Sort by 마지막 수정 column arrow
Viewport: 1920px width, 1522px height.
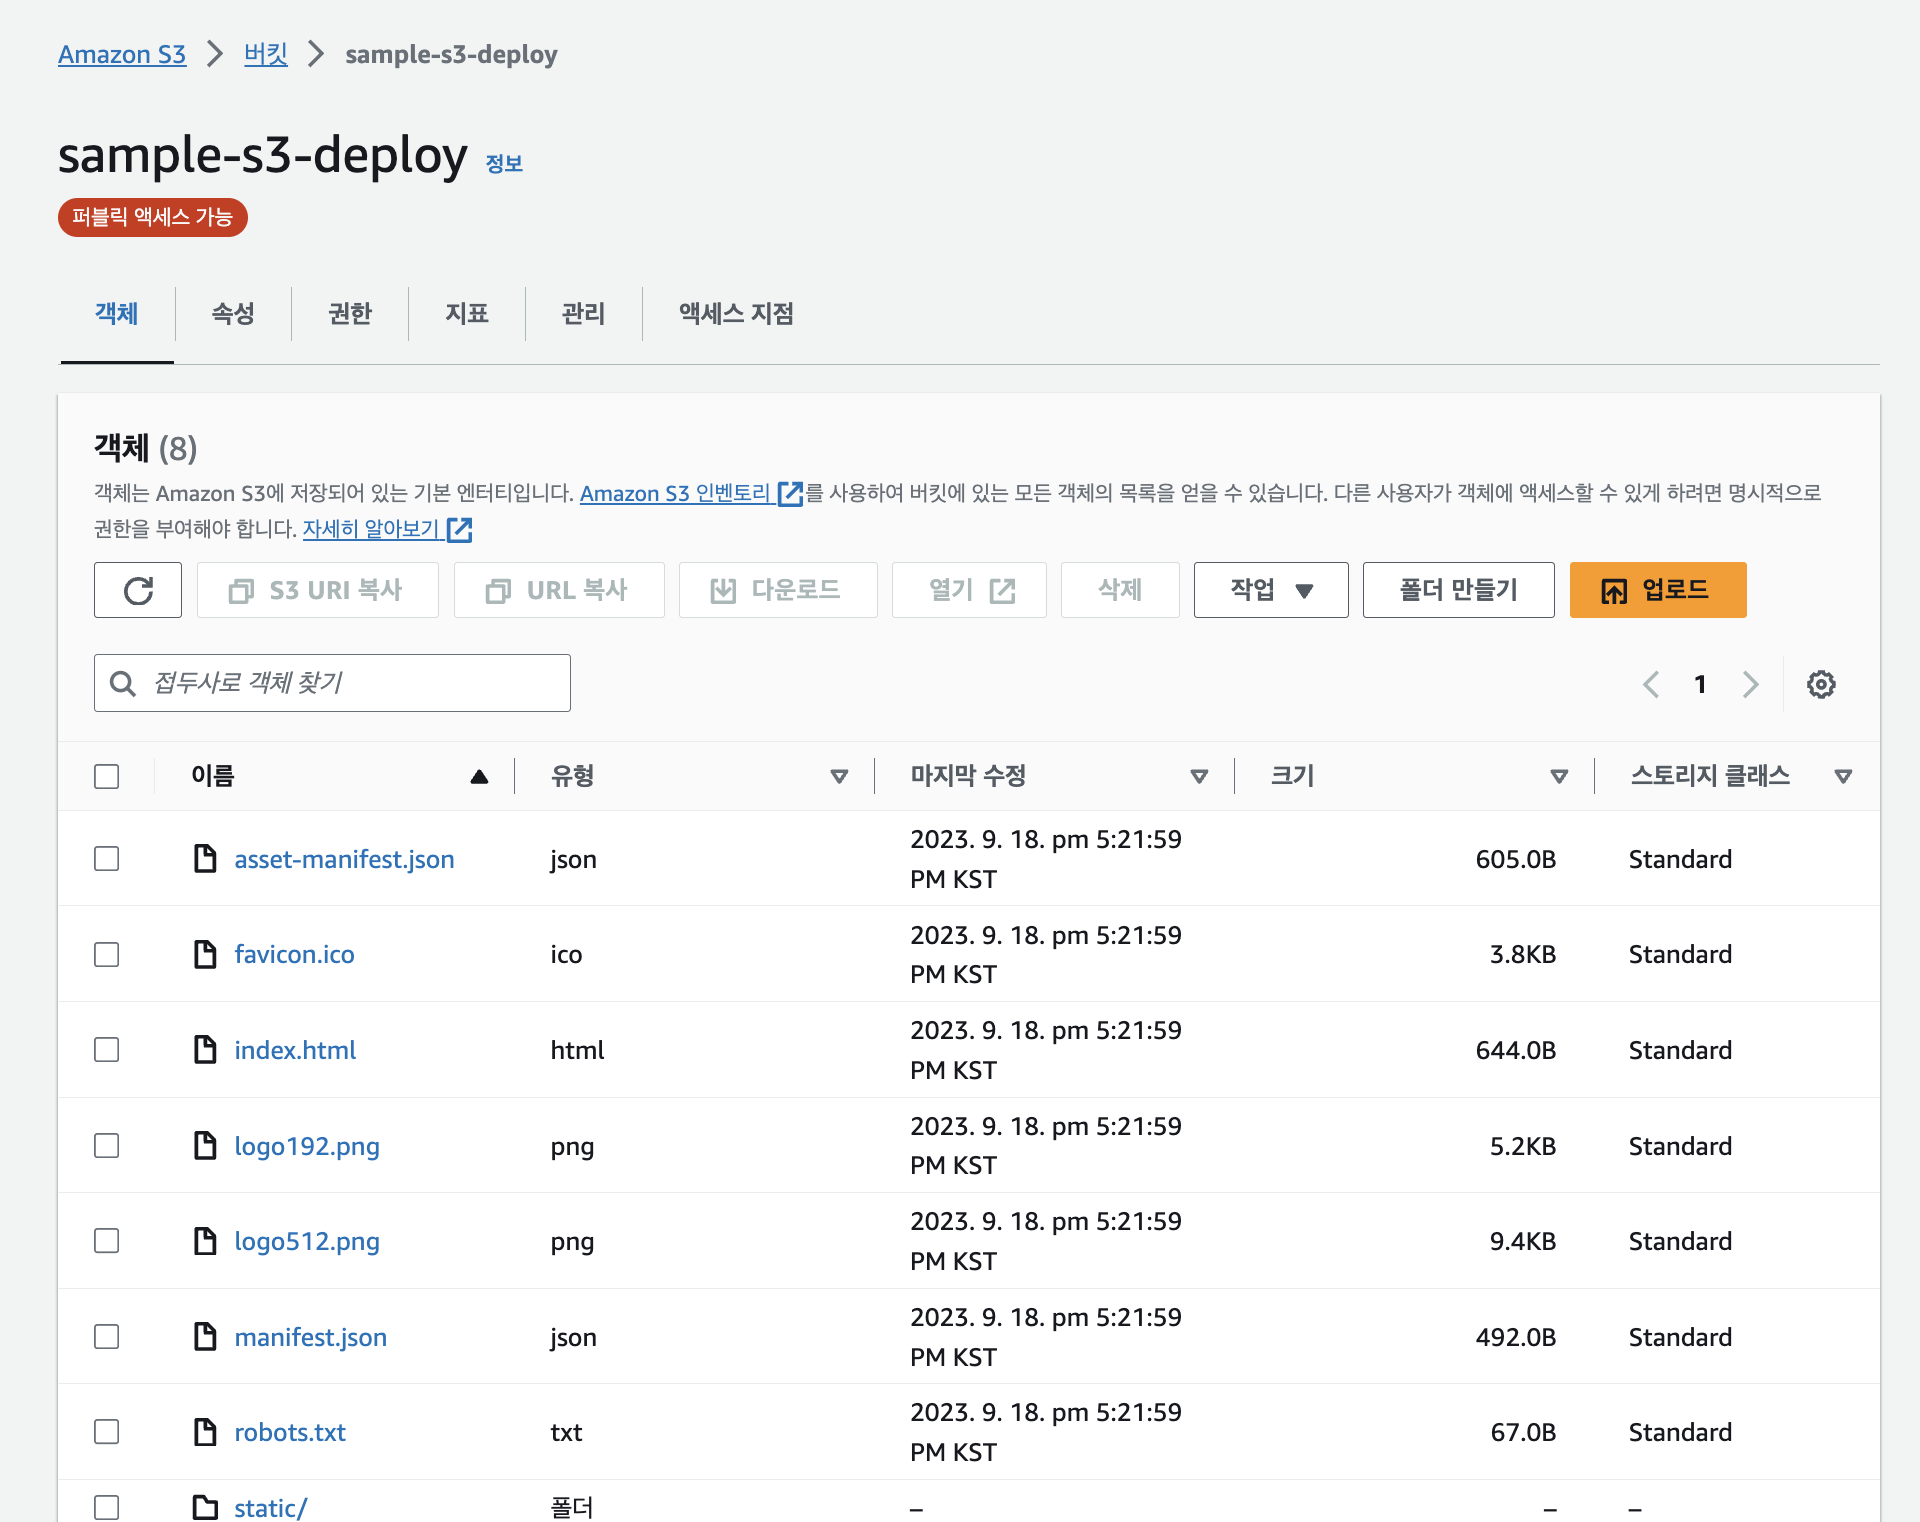click(1199, 776)
